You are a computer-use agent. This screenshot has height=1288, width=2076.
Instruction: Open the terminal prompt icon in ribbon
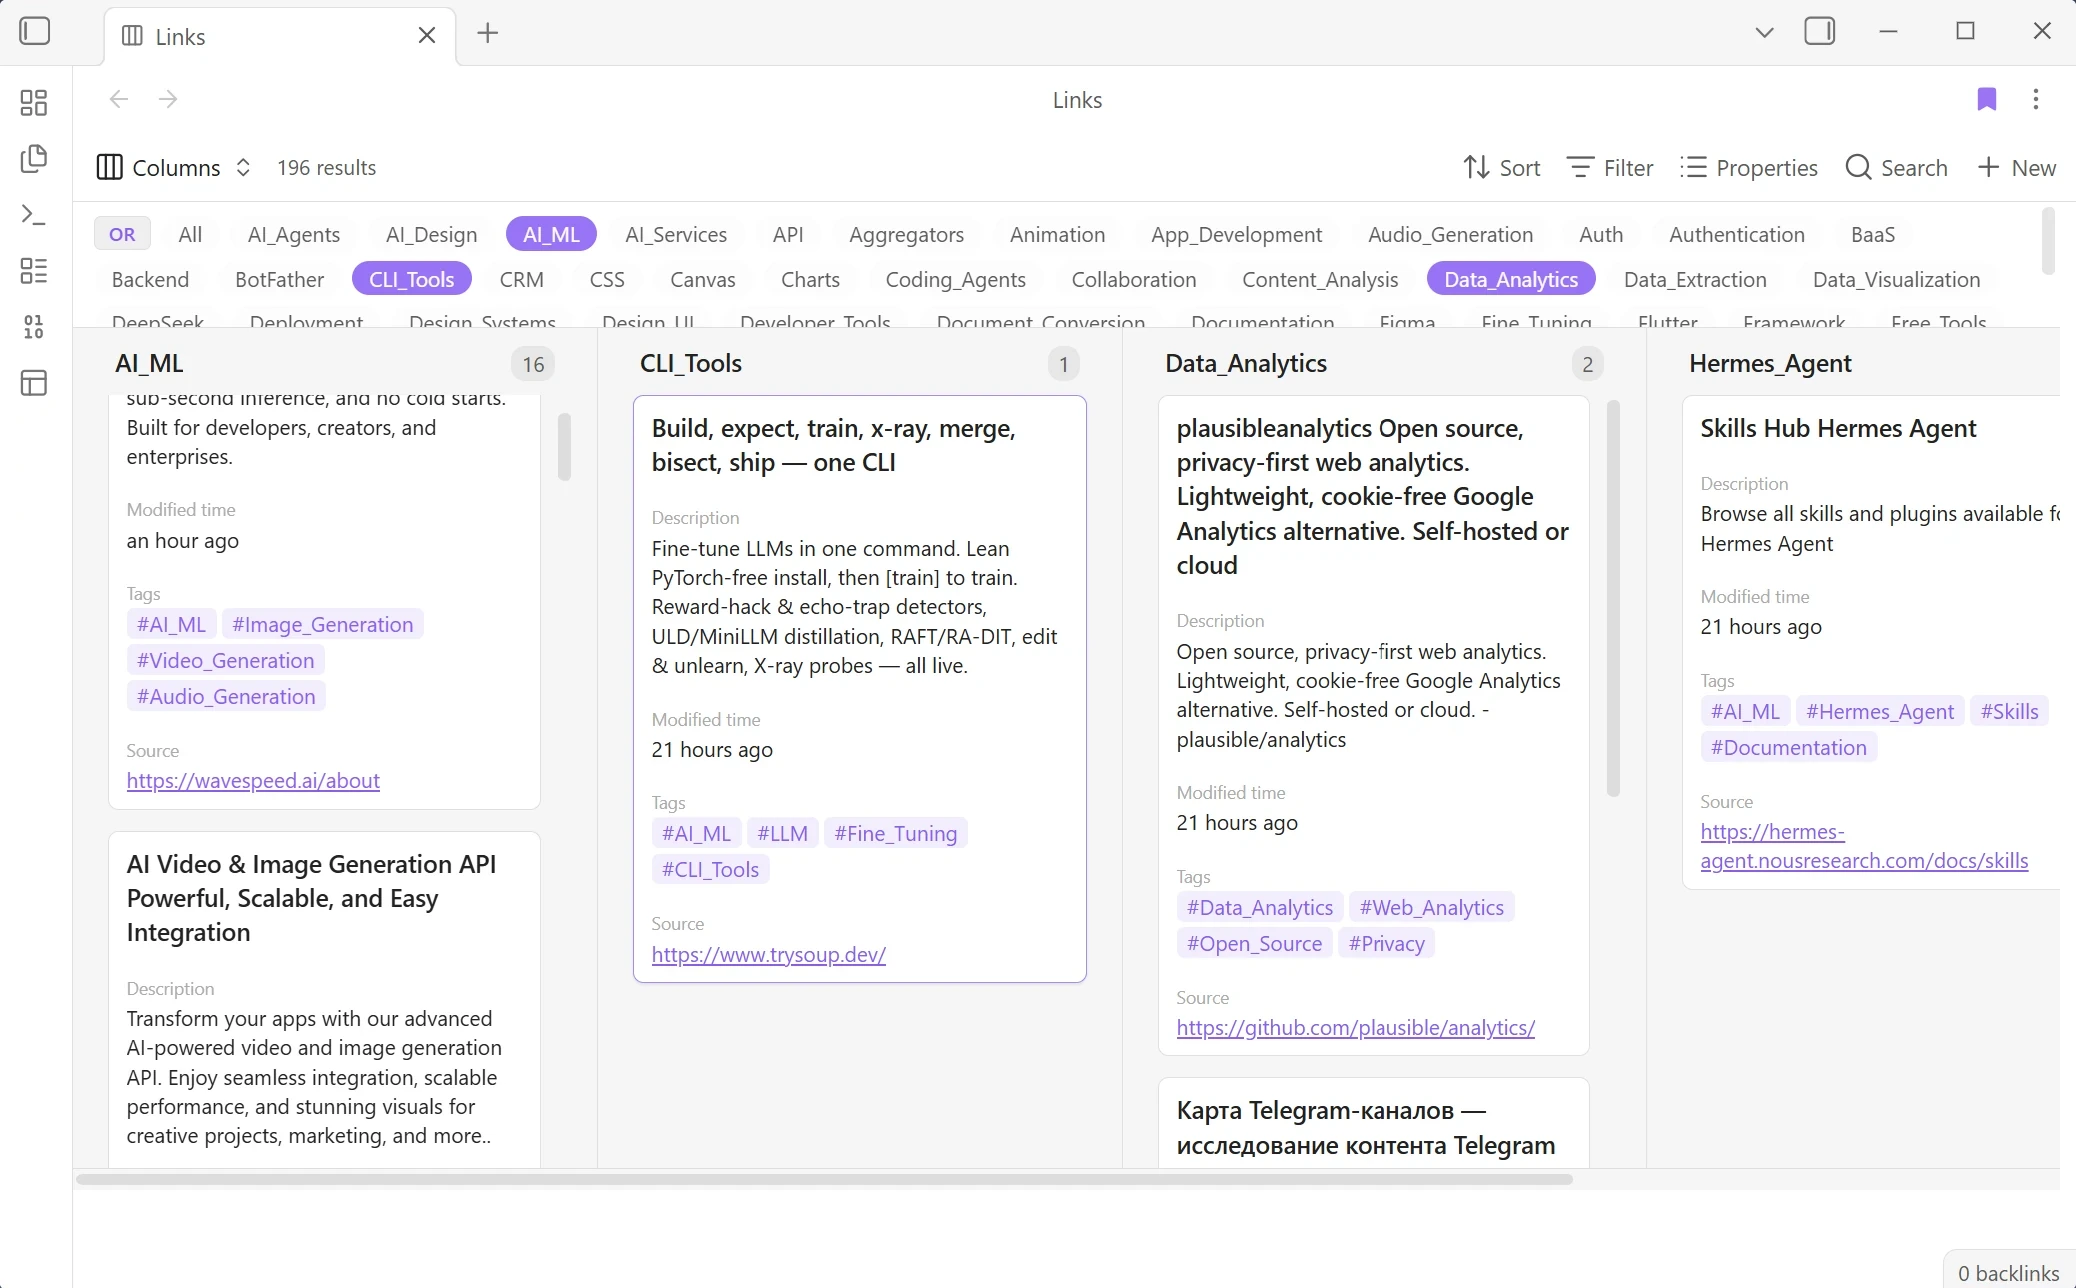(x=34, y=215)
